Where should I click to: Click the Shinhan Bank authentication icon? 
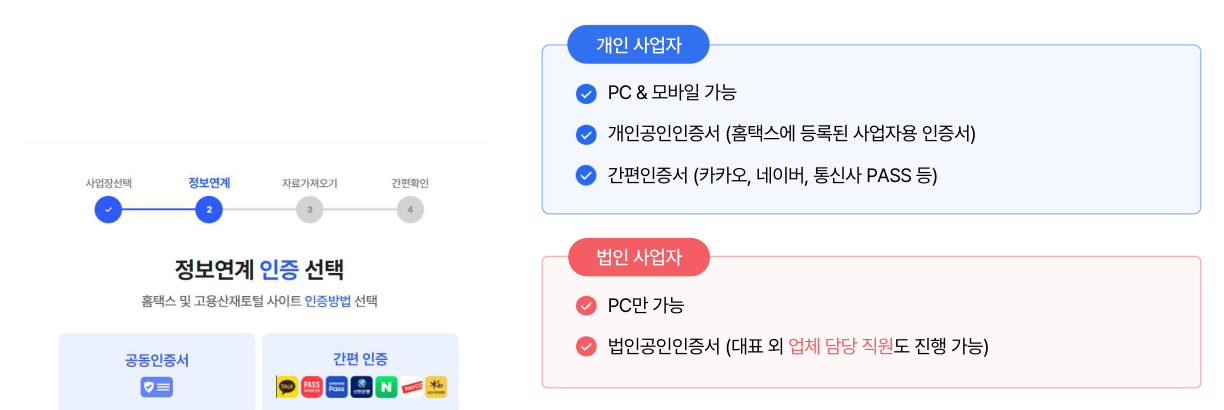pos(361,386)
